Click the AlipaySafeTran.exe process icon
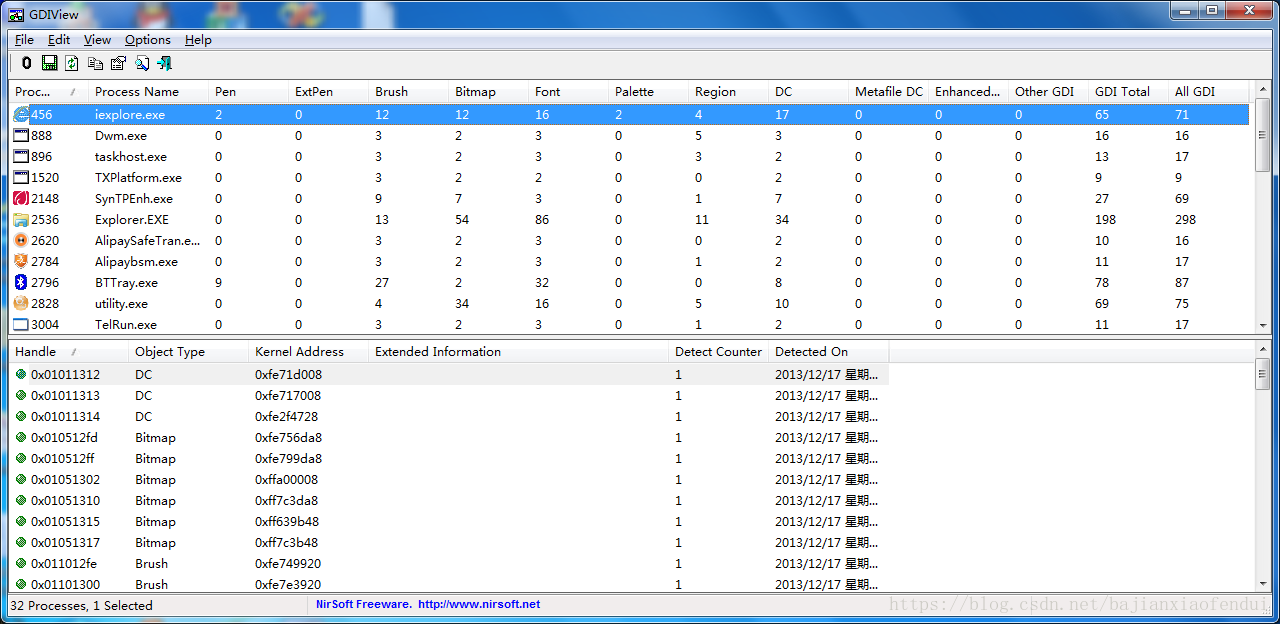 click(x=21, y=241)
